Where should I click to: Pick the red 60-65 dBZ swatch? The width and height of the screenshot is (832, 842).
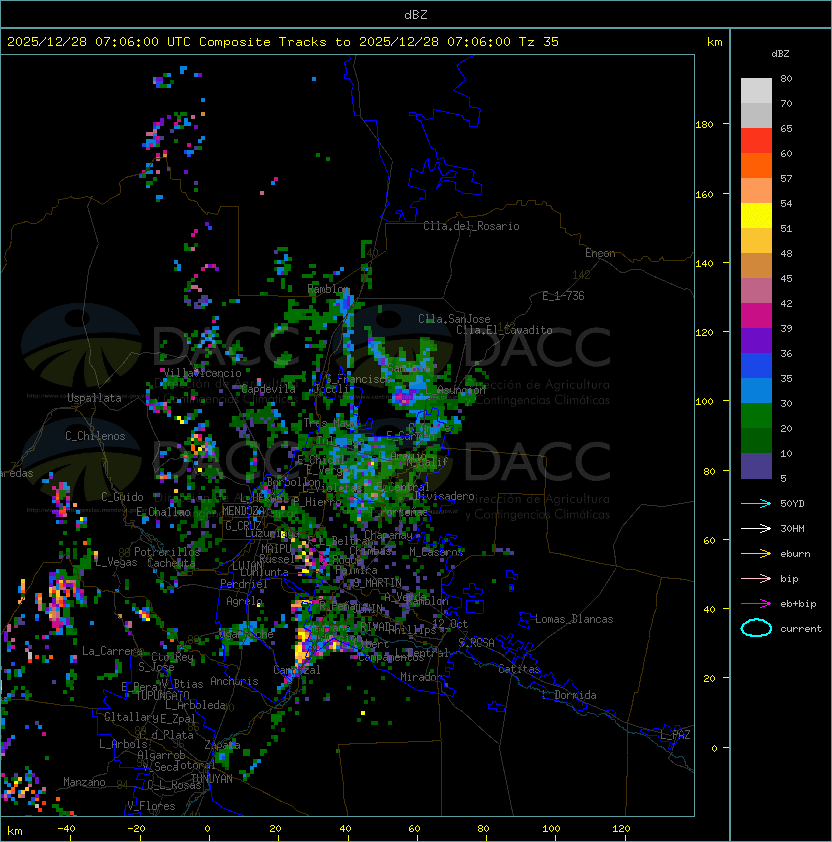tap(756, 140)
